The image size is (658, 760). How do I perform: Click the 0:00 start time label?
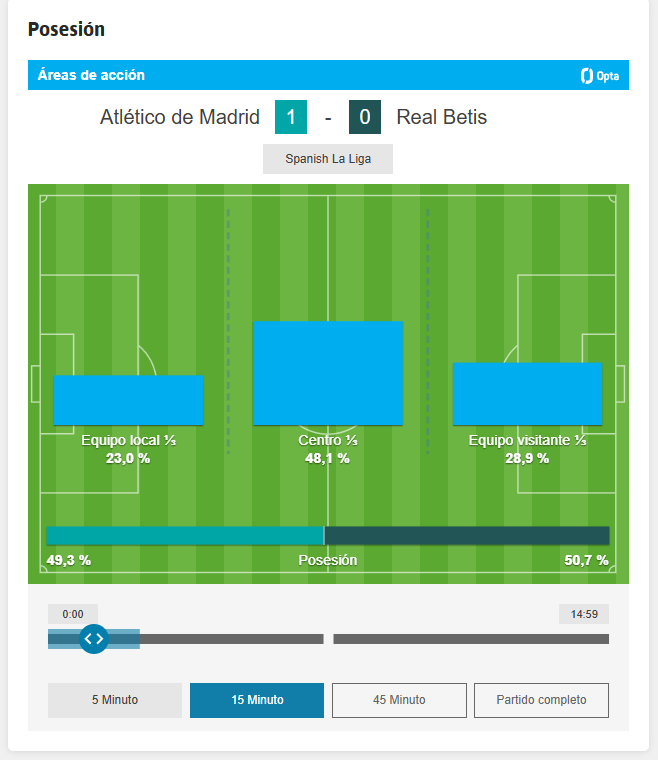[73, 614]
